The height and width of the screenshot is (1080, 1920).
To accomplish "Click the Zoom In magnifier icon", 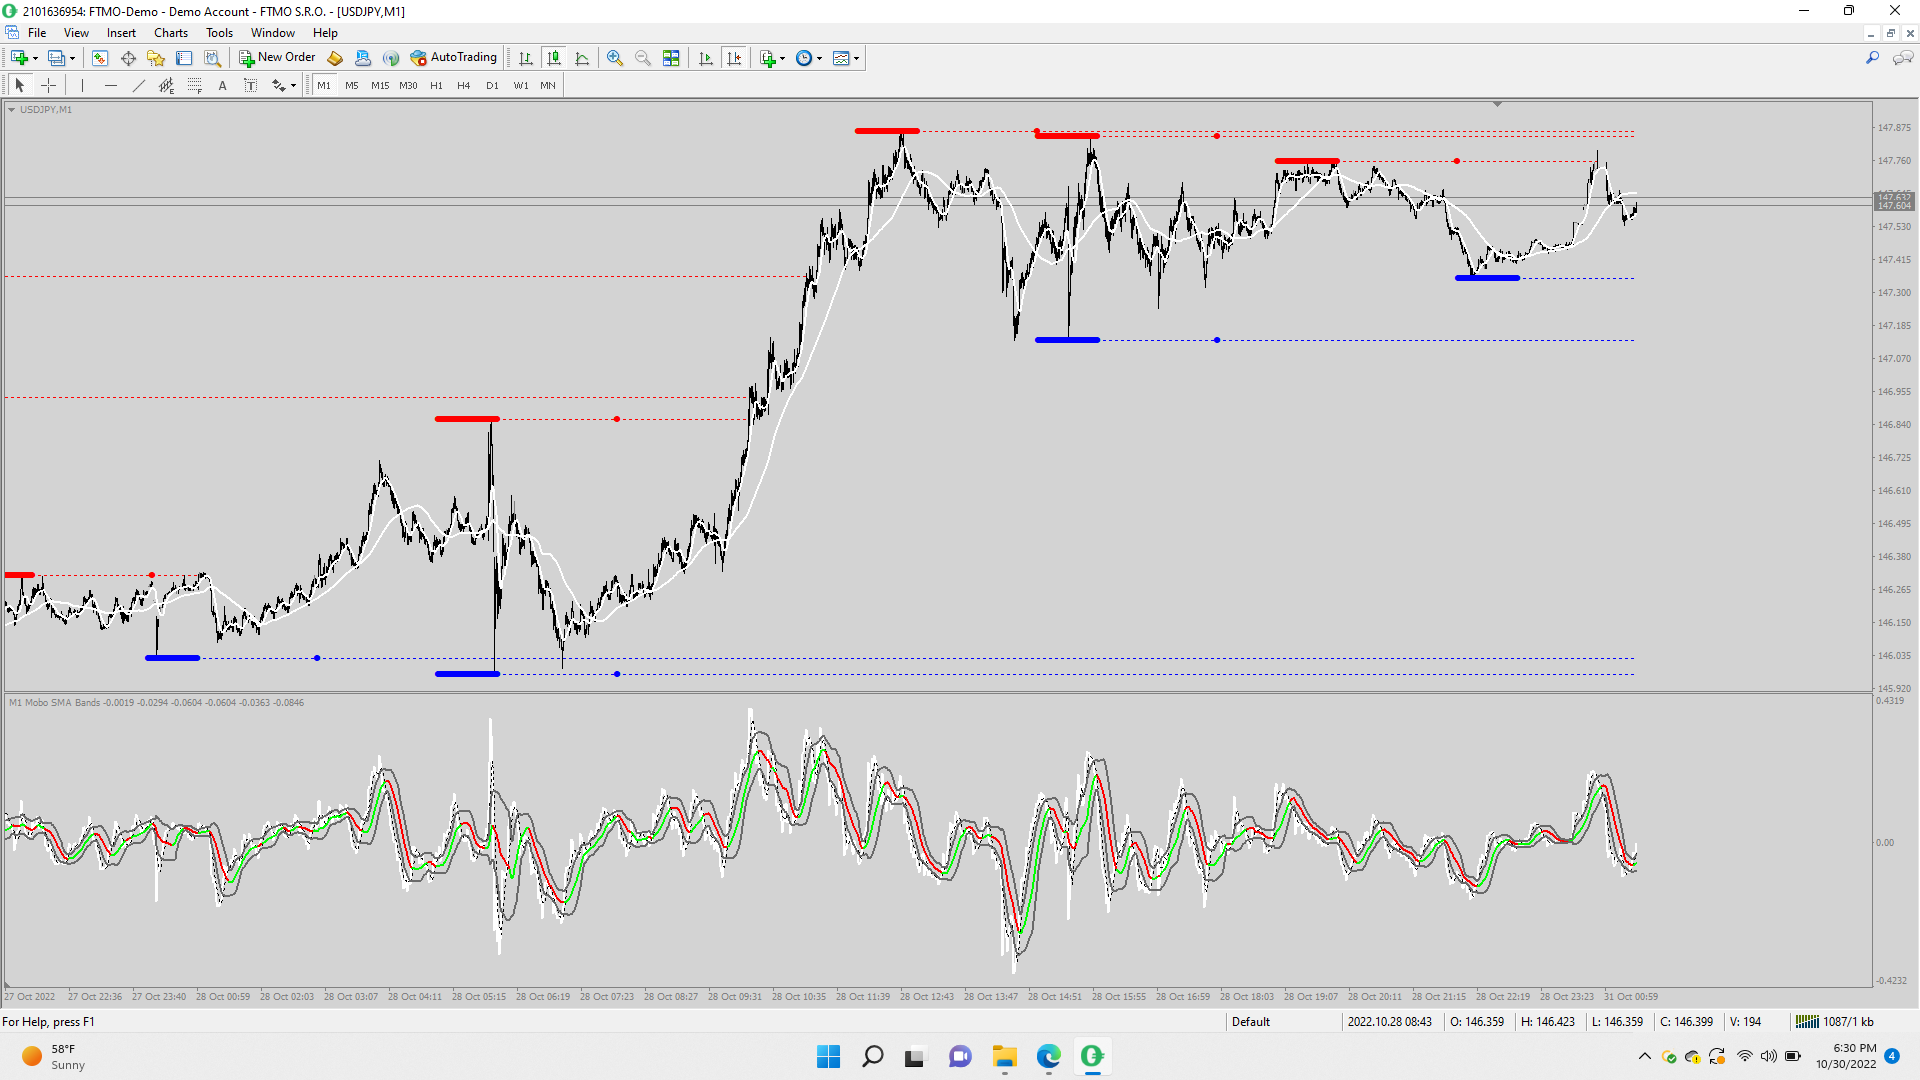I will coord(615,58).
